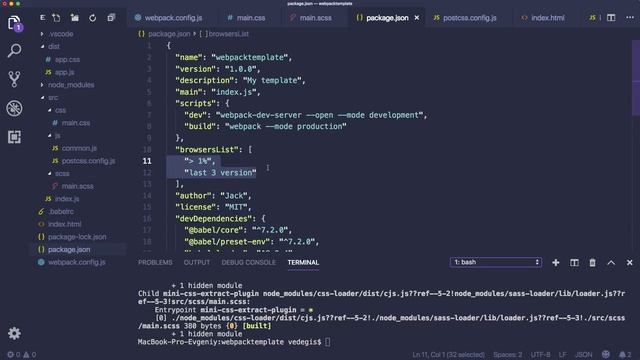The image size is (640, 360).
Task: Open index.html in the file tree
Action: point(64,224)
